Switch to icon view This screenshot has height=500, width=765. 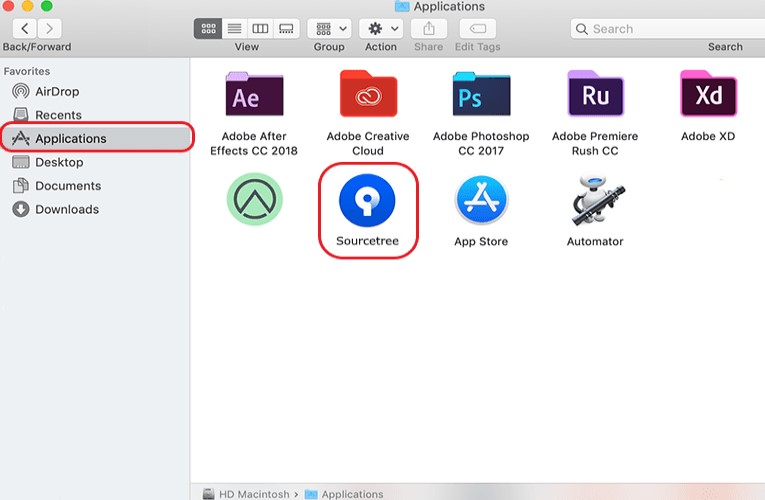(x=208, y=29)
